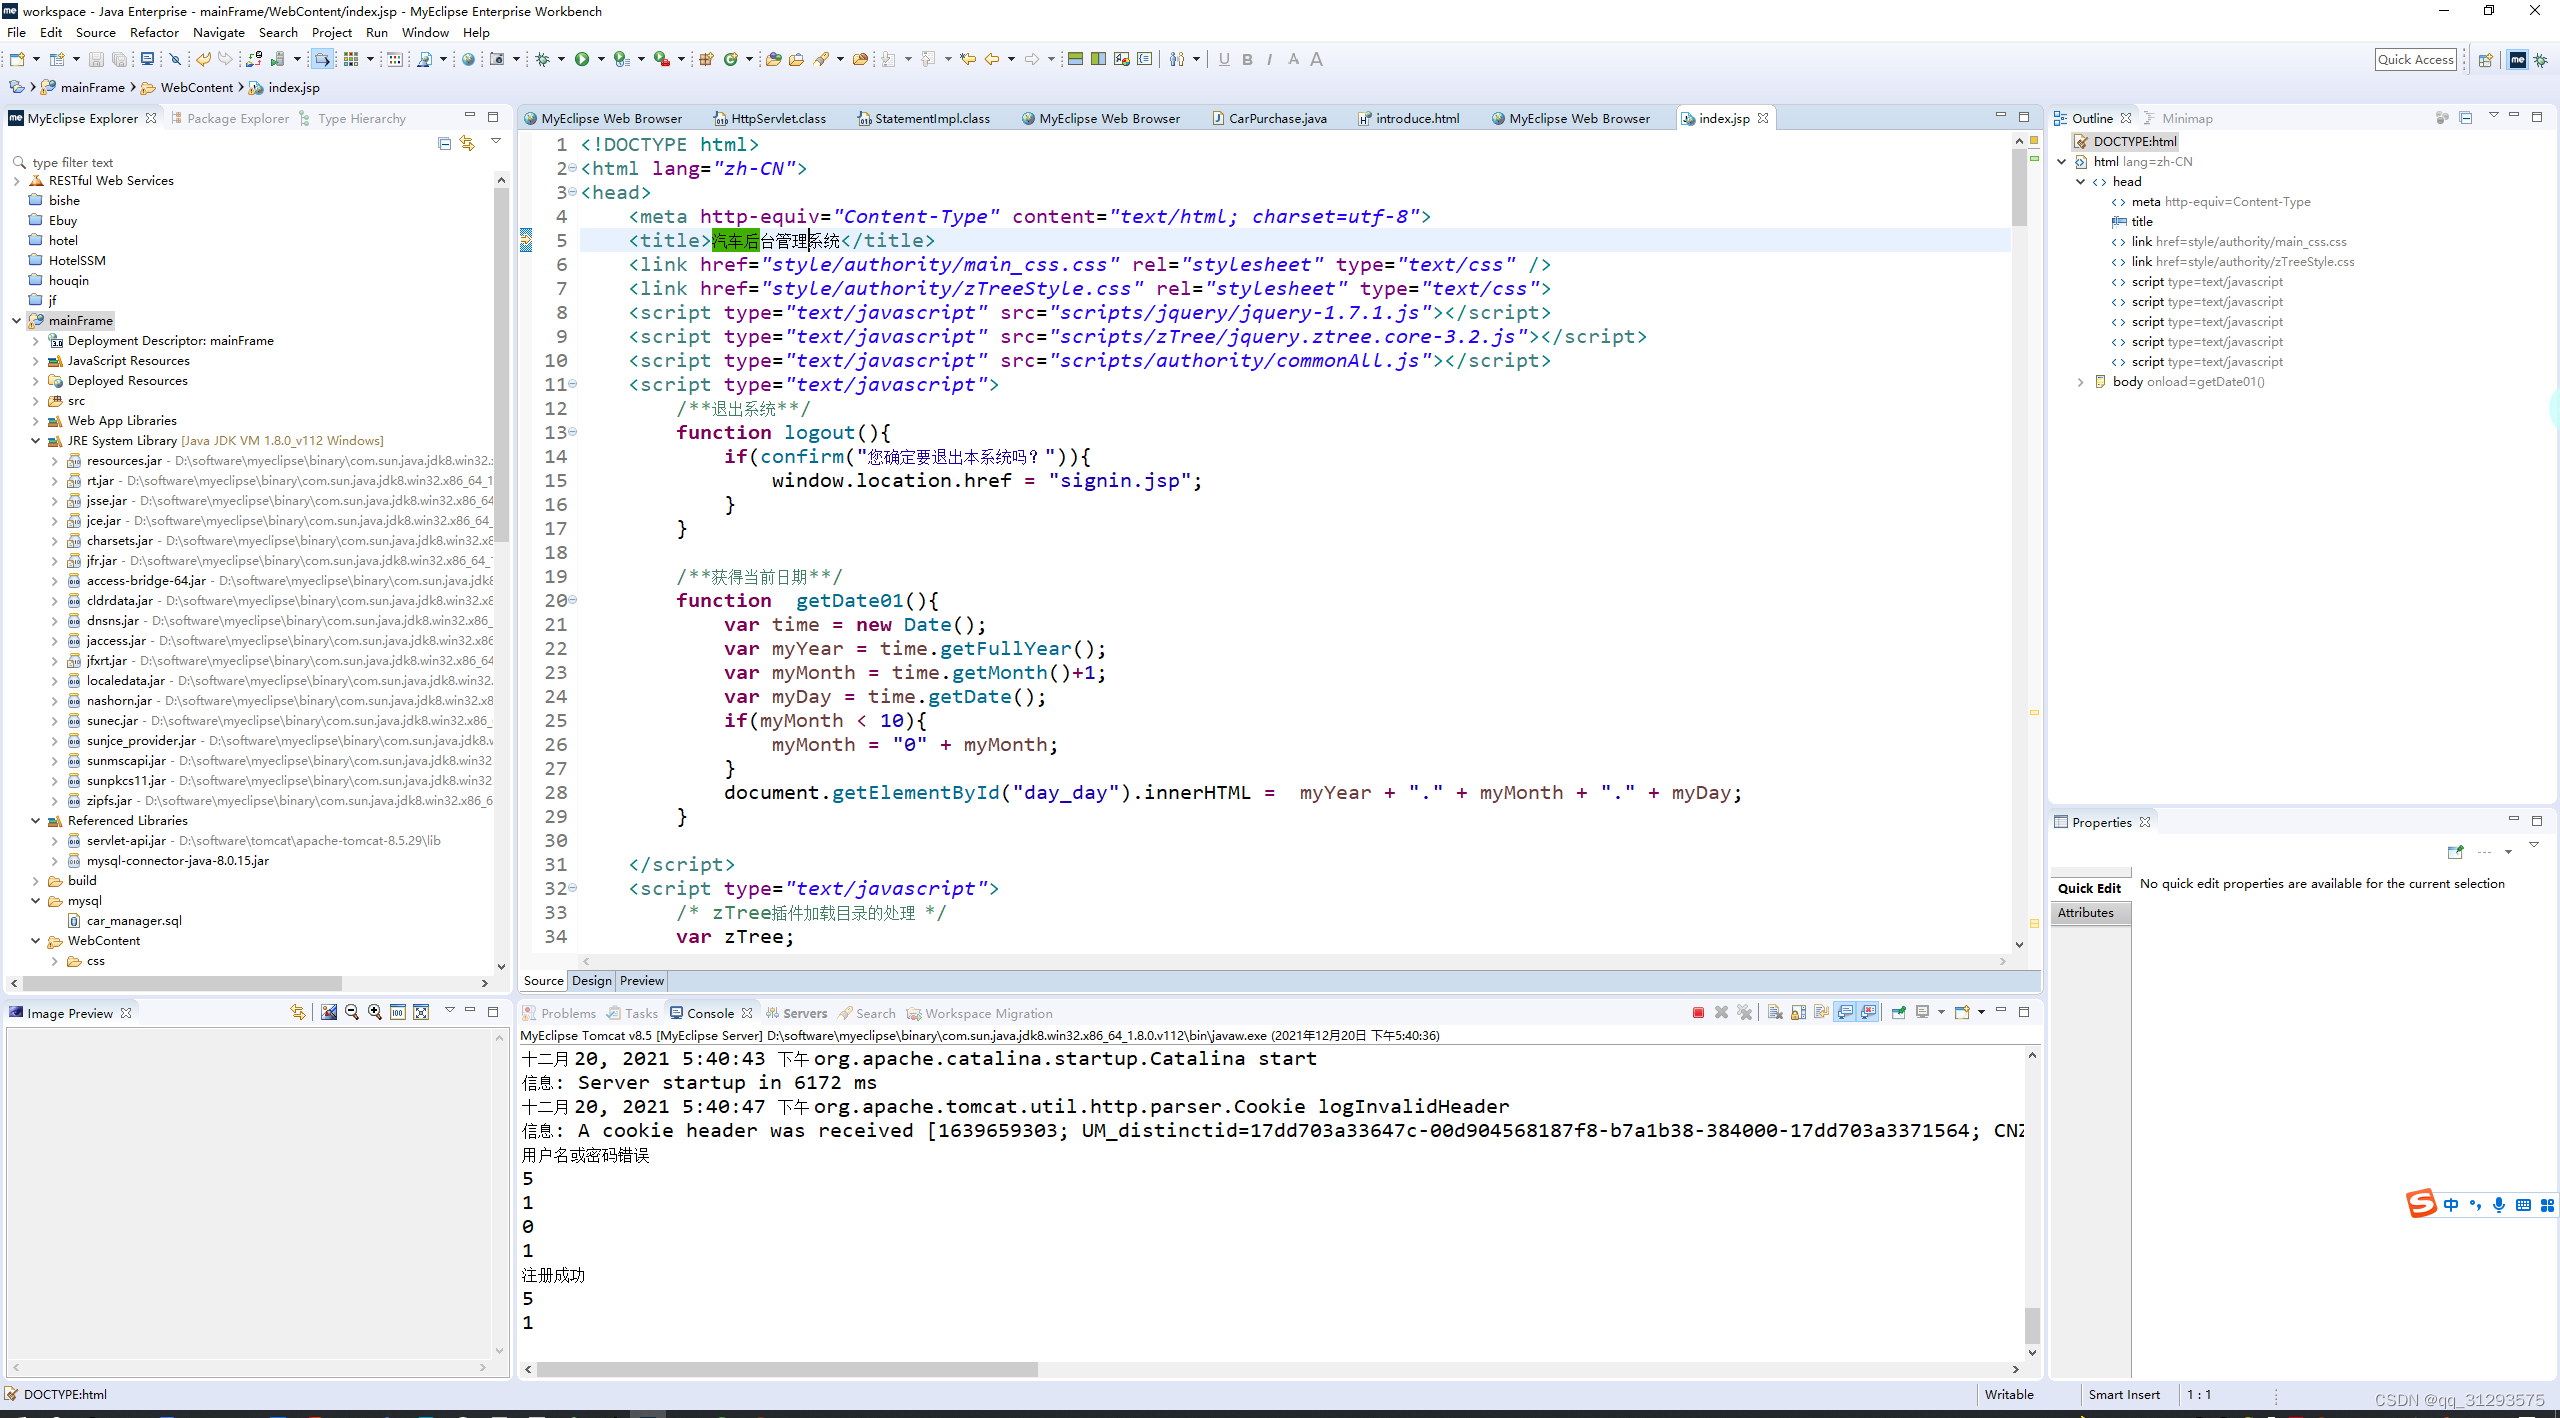This screenshot has height=1418, width=2560.
Task: Select car_manager.sql in the explorer tree
Action: click(x=134, y=921)
